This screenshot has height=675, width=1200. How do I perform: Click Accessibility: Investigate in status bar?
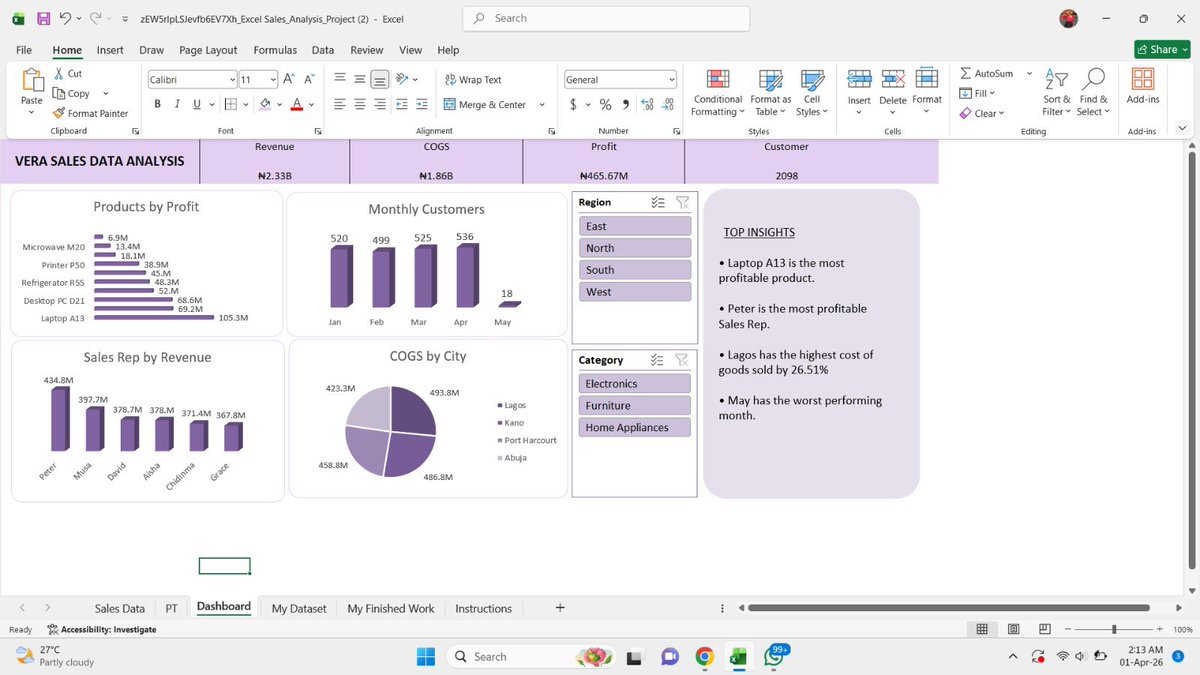pyautogui.click(x=102, y=629)
